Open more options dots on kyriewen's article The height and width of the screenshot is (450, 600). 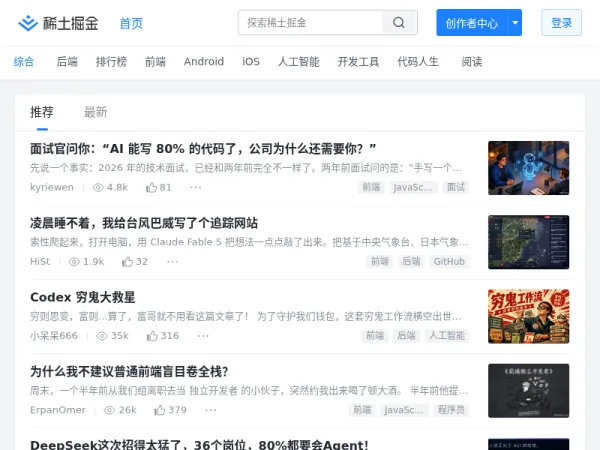click(196, 188)
